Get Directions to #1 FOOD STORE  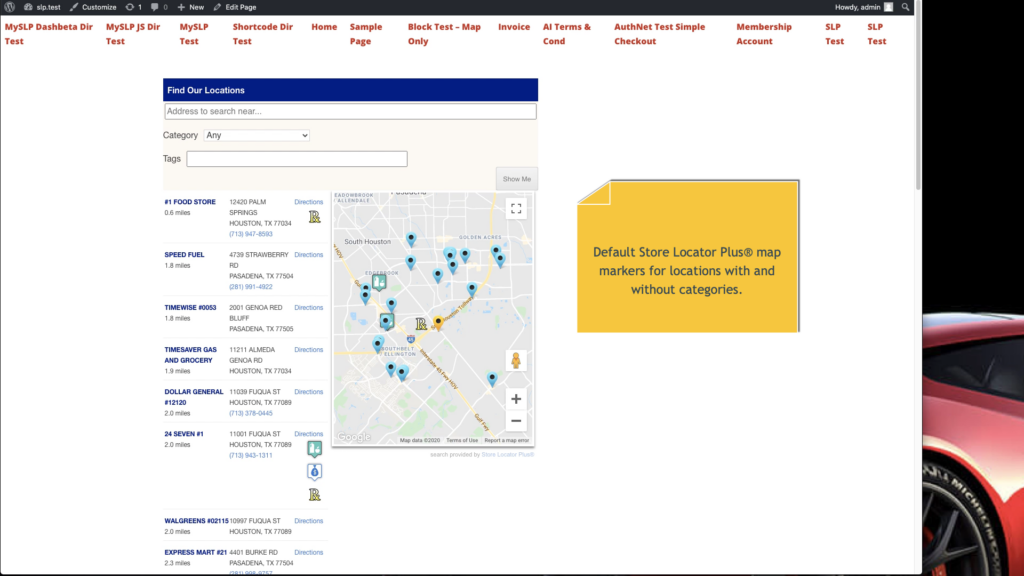[308, 202]
